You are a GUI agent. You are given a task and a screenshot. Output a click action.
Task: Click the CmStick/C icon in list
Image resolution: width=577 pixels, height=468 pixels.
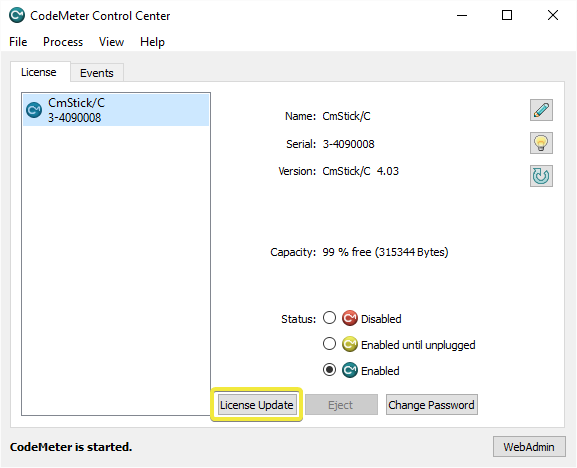[x=34, y=110]
